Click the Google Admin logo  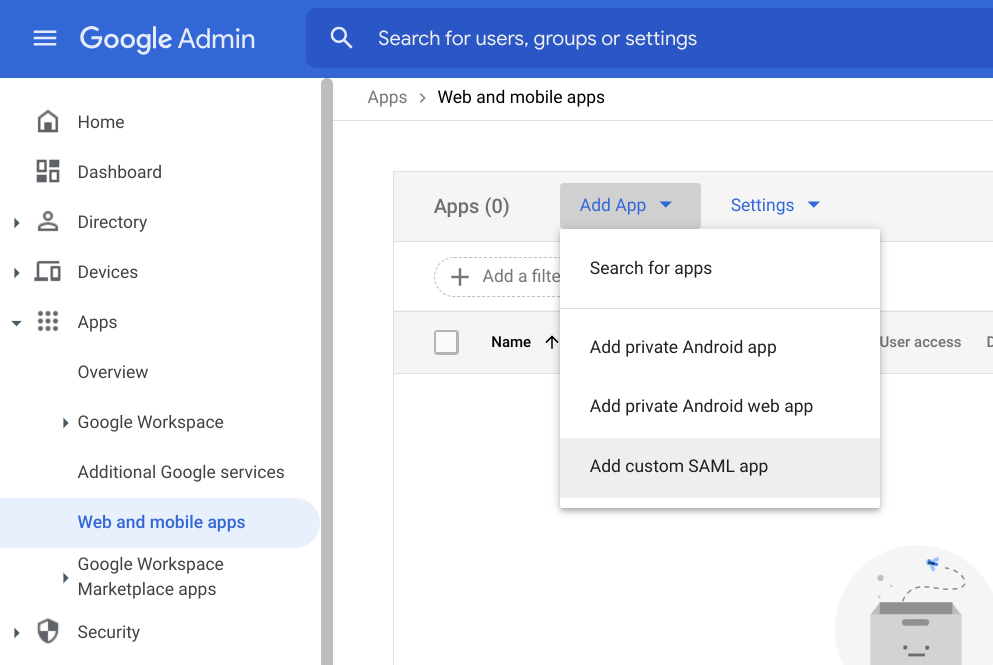(167, 39)
